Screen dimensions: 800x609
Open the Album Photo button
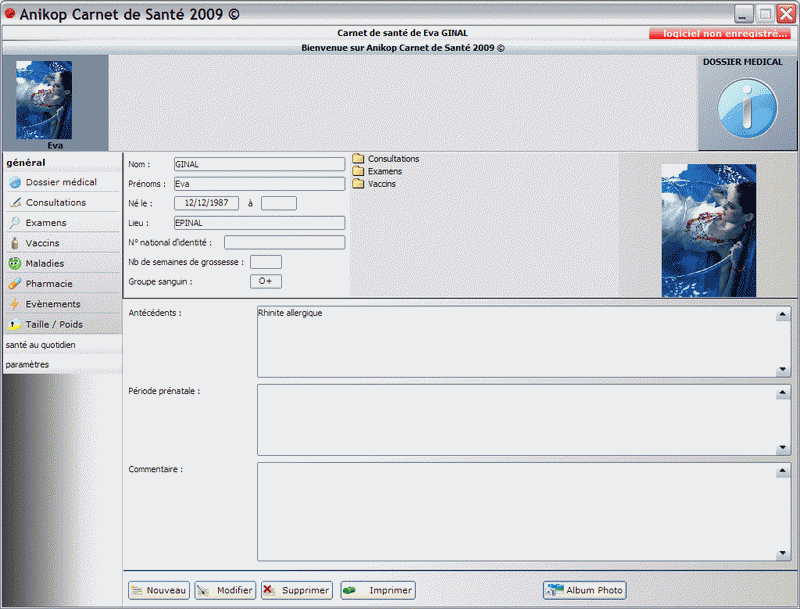tap(585, 590)
